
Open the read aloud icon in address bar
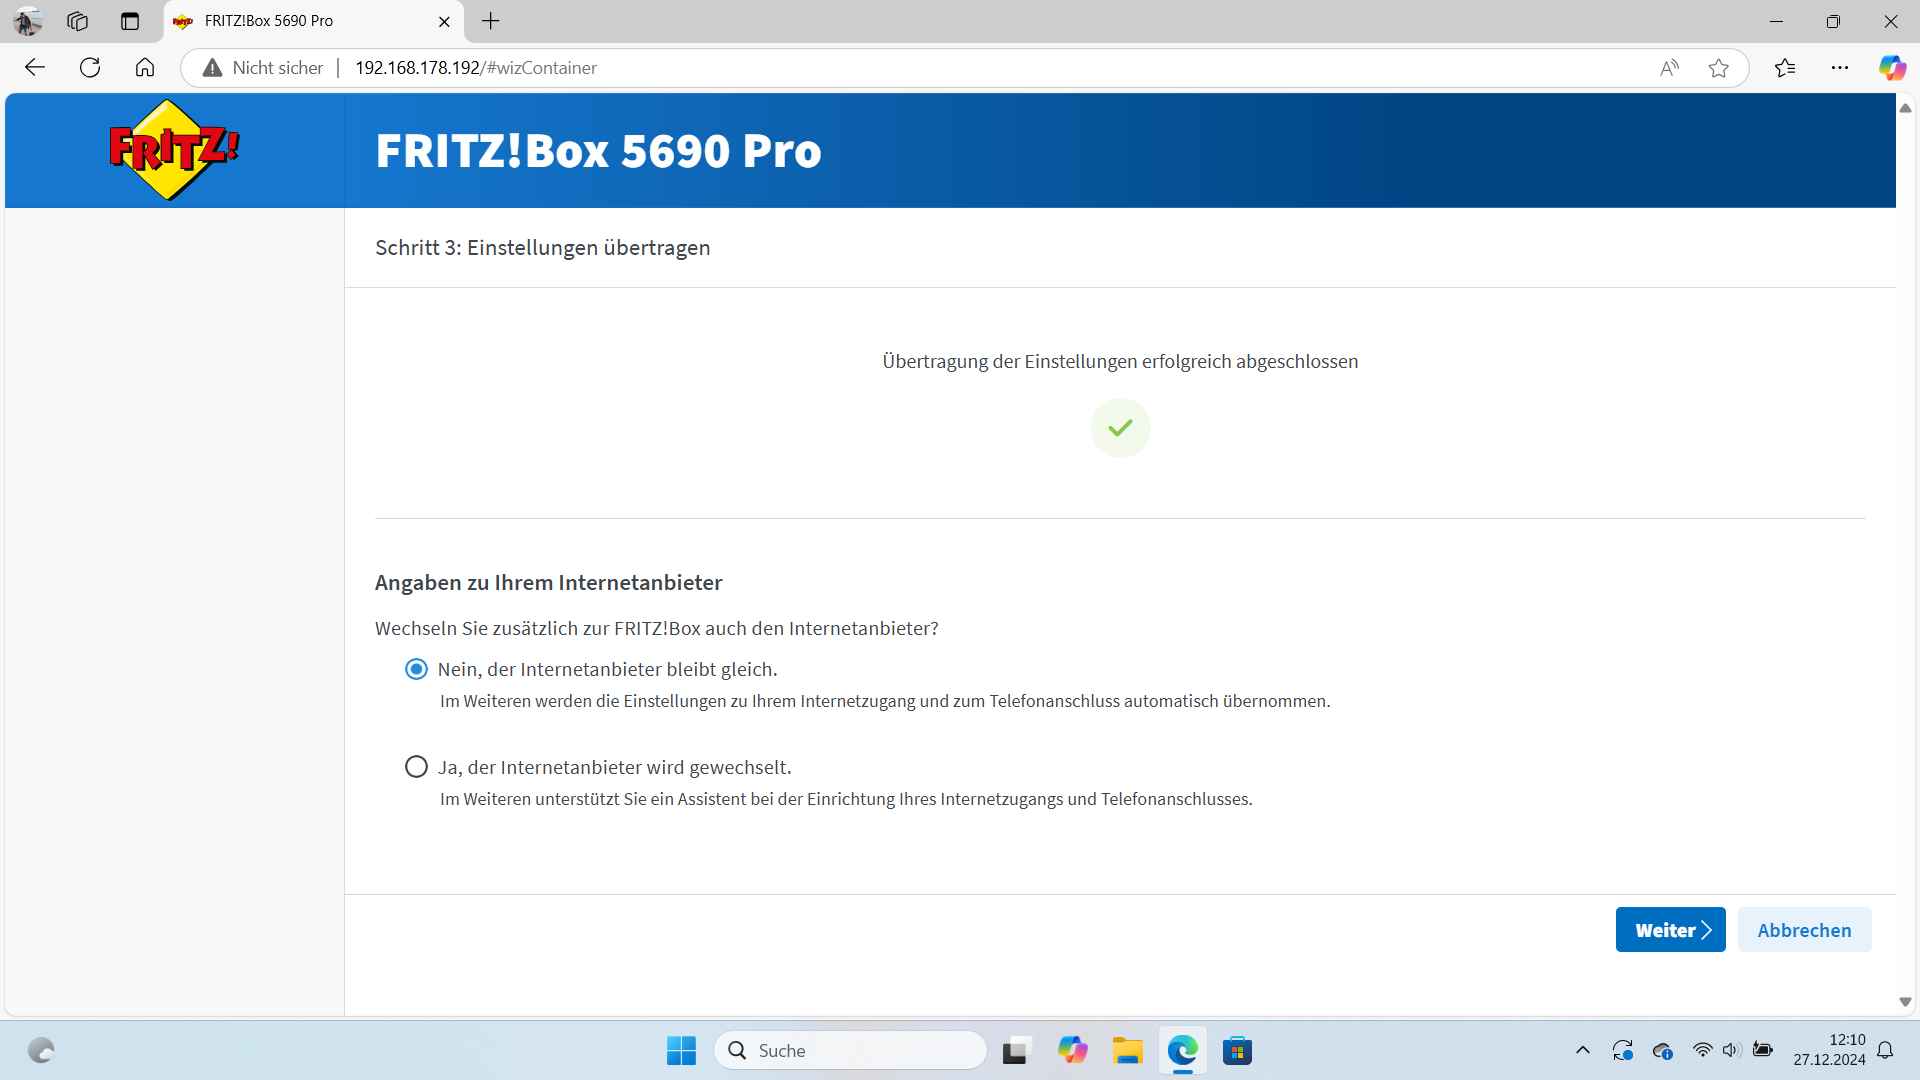pyautogui.click(x=1669, y=68)
